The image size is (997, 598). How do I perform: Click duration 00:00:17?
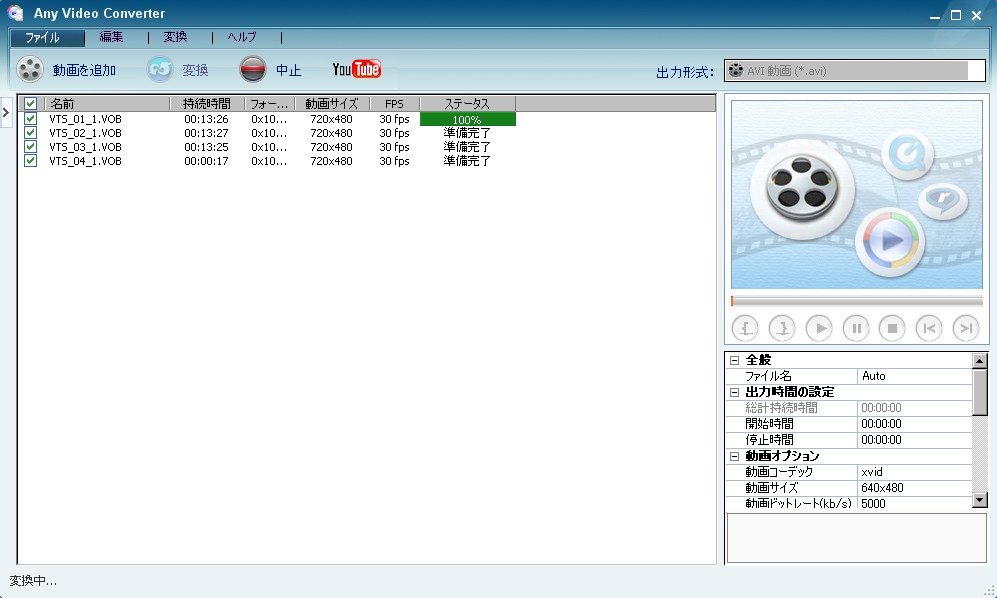click(x=207, y=161)
